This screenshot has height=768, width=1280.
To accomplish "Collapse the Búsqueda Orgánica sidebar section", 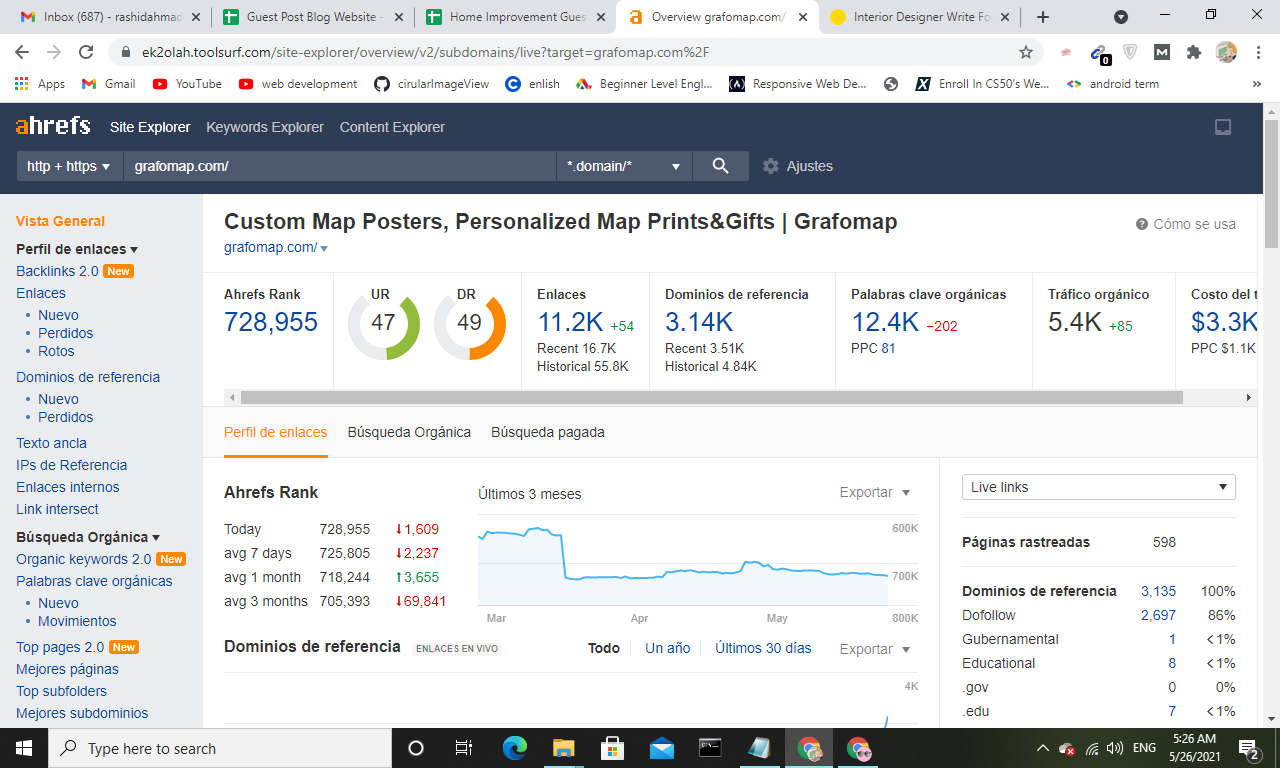I will (88, 537).
